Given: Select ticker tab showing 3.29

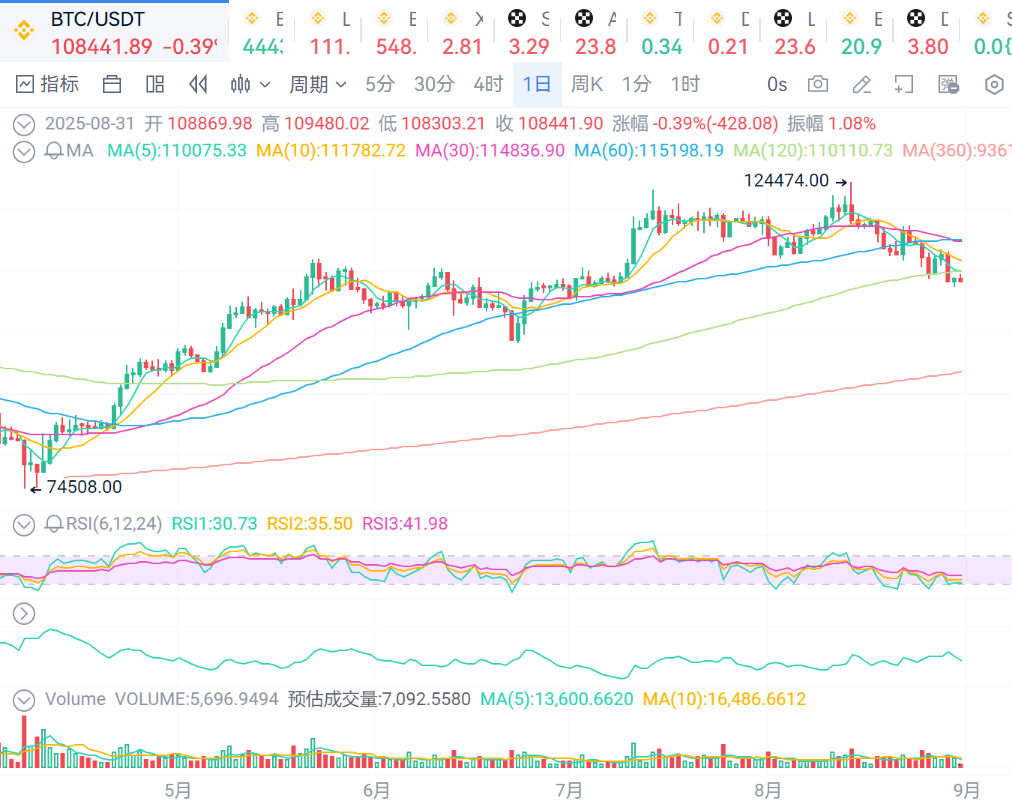Looking at the screenshot, I should 529,32.
